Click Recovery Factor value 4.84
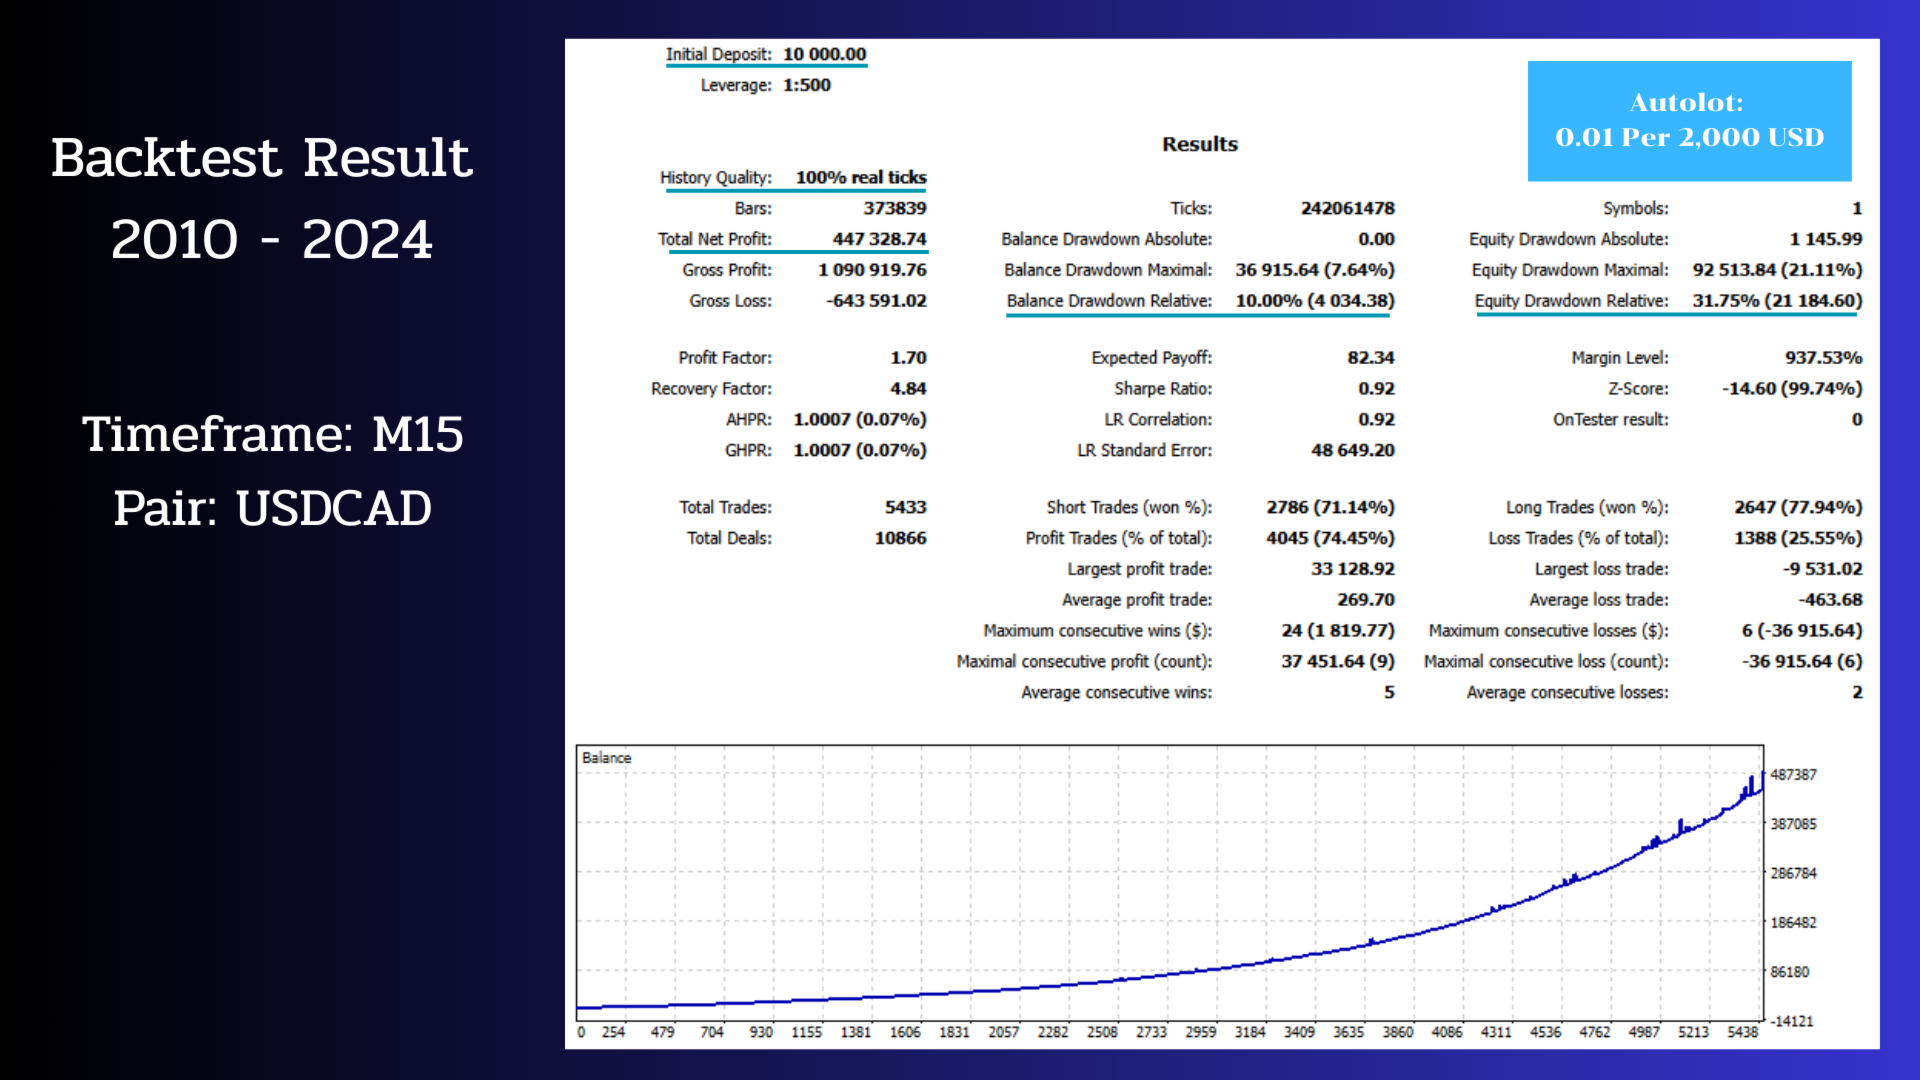 click(908, 389)
